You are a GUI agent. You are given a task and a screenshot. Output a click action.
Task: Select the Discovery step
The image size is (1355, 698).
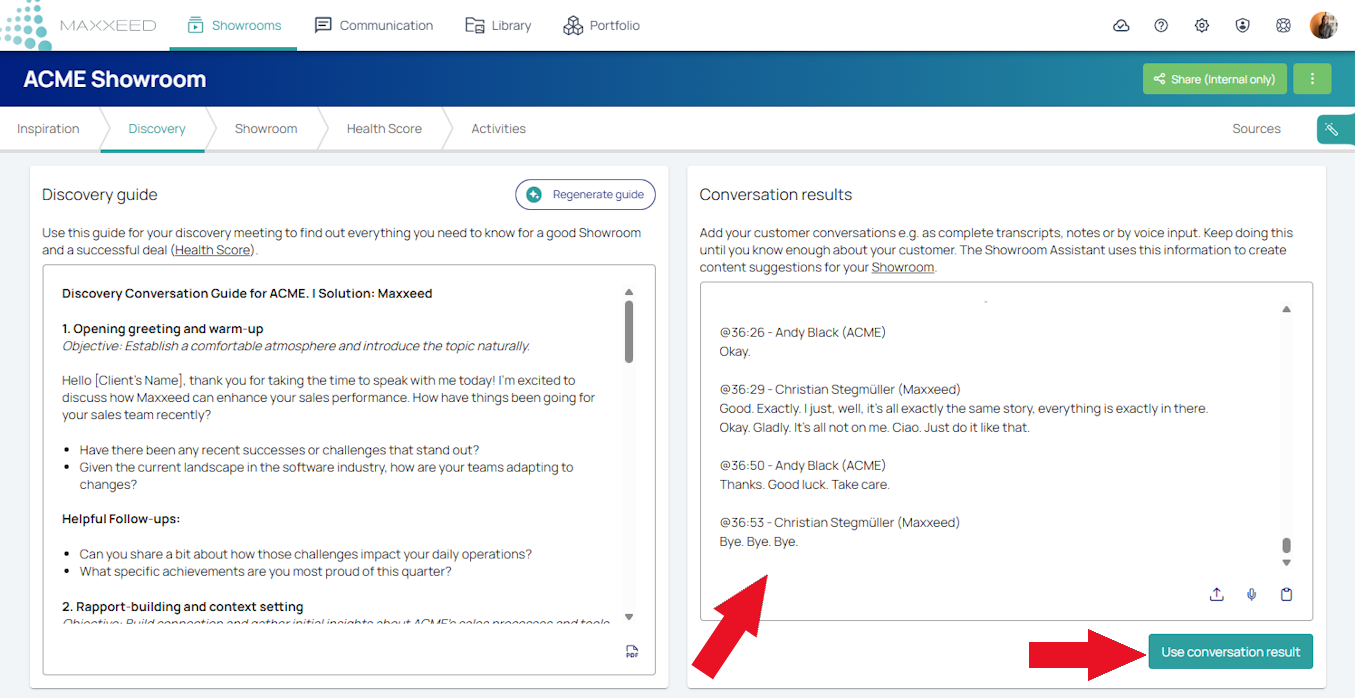[157, 129]
